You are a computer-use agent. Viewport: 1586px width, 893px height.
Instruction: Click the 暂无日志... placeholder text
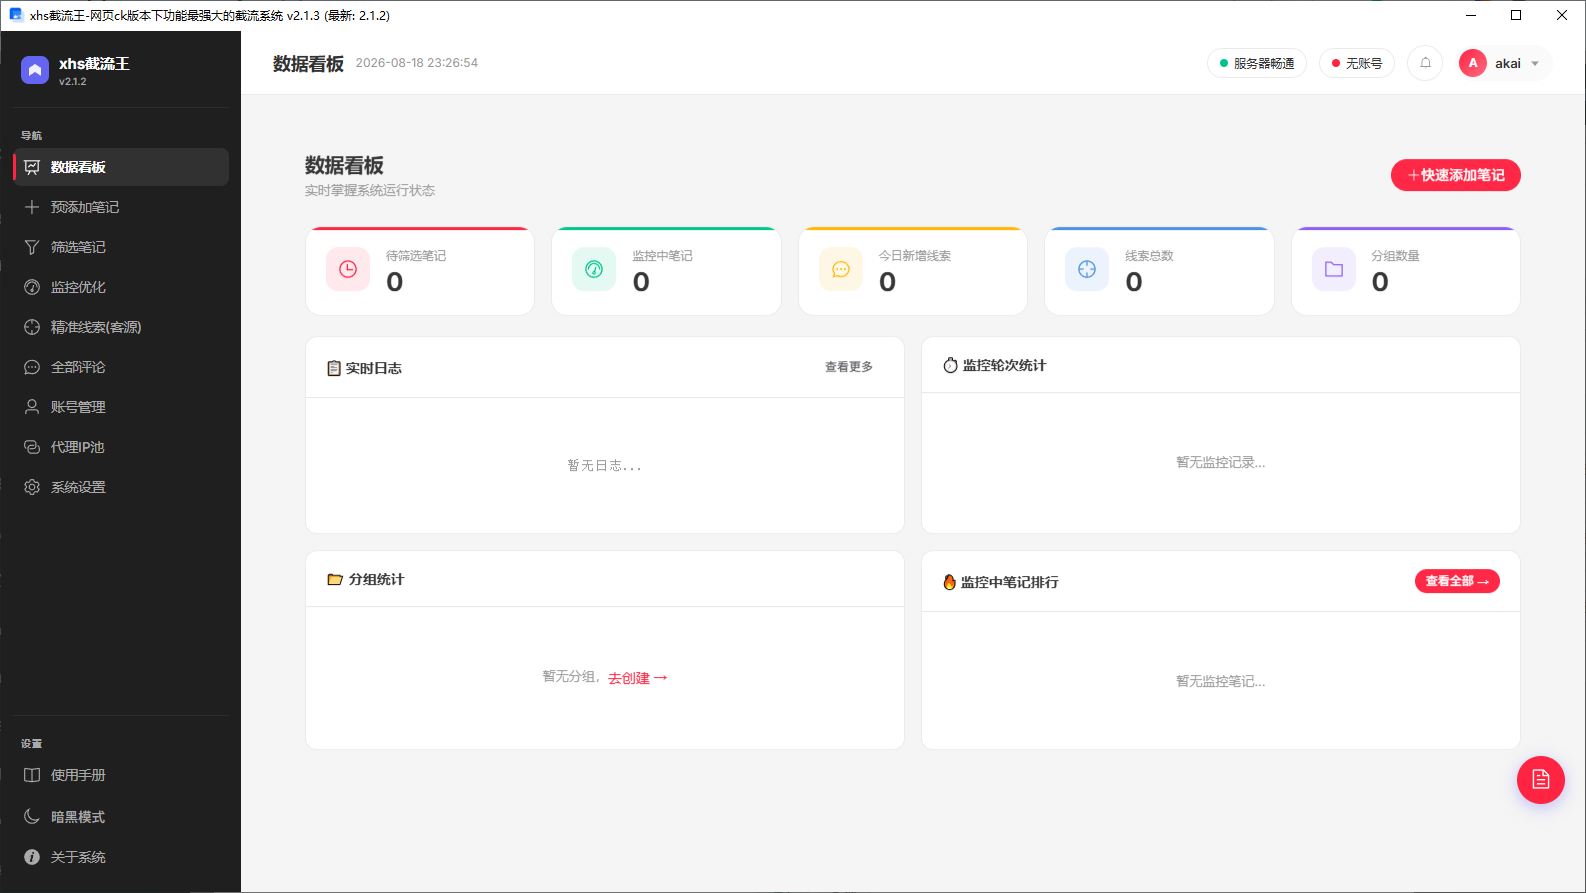tap(605, 465)
